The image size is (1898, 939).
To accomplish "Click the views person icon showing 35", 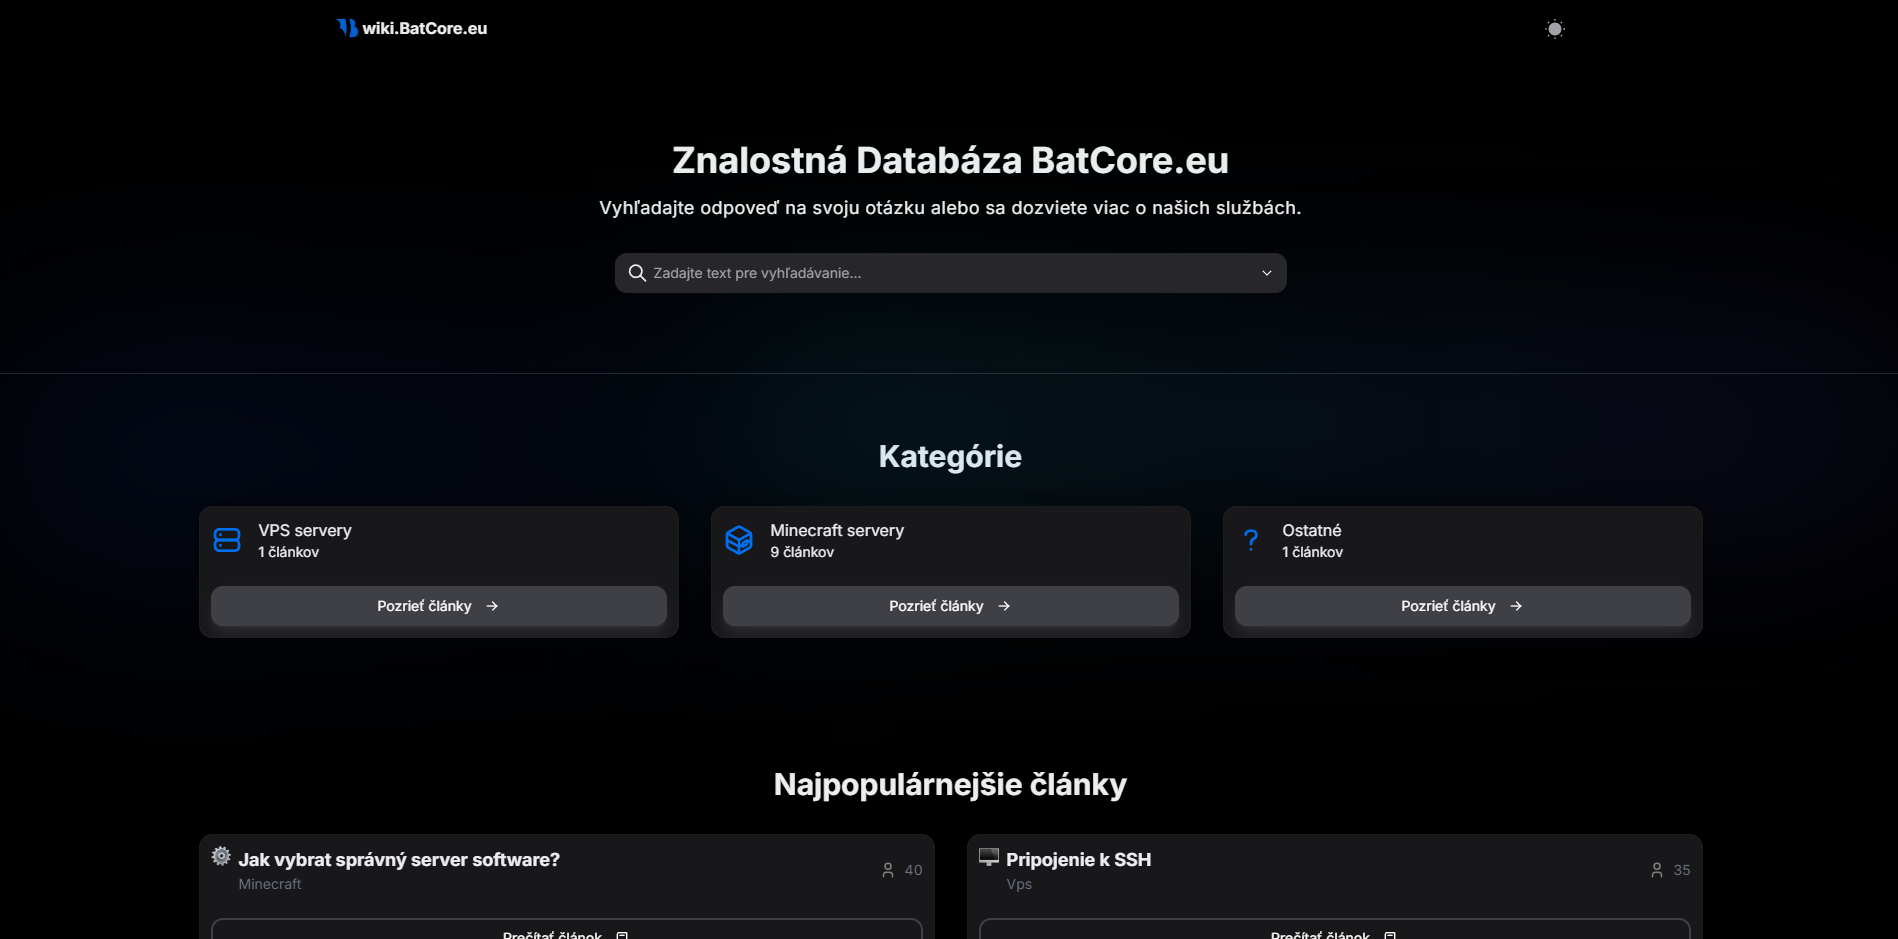I will (1657, 870).
